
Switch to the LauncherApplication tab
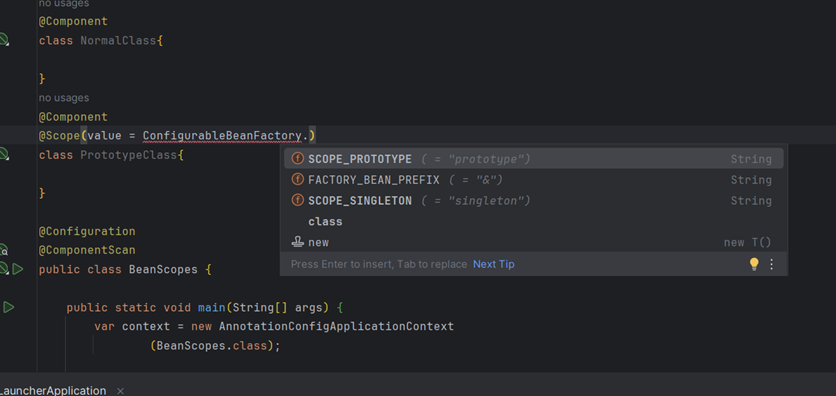53,391
